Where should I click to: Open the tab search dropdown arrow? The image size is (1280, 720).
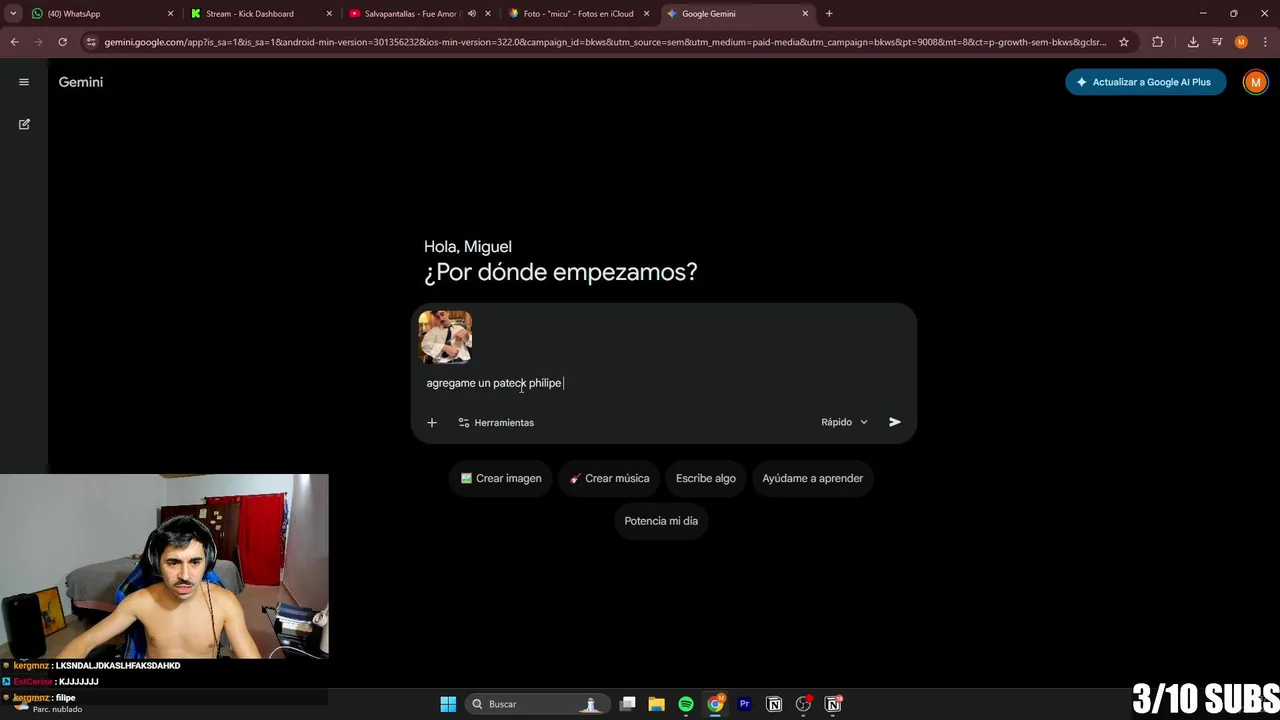13,14
